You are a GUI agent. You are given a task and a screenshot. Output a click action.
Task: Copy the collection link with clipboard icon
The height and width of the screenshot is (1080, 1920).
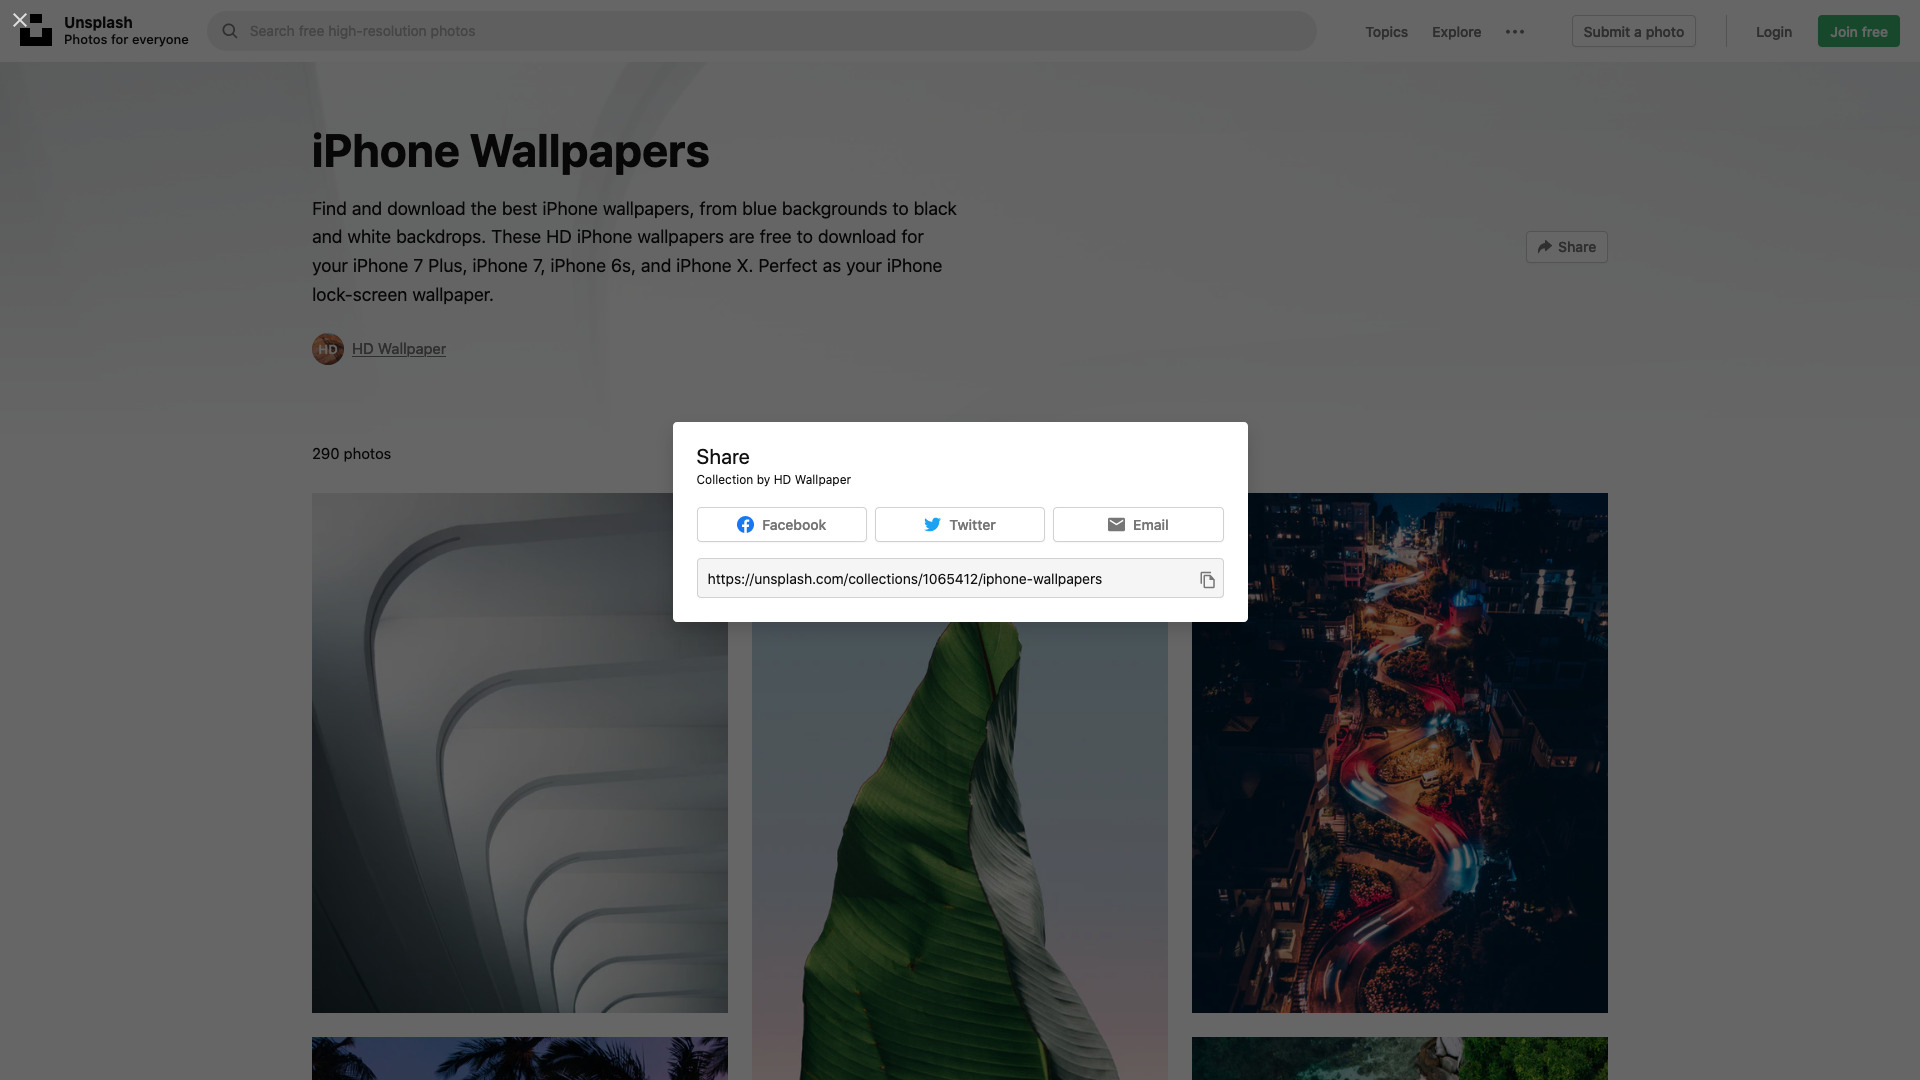pyautogui.click(x=1207, y=580)
